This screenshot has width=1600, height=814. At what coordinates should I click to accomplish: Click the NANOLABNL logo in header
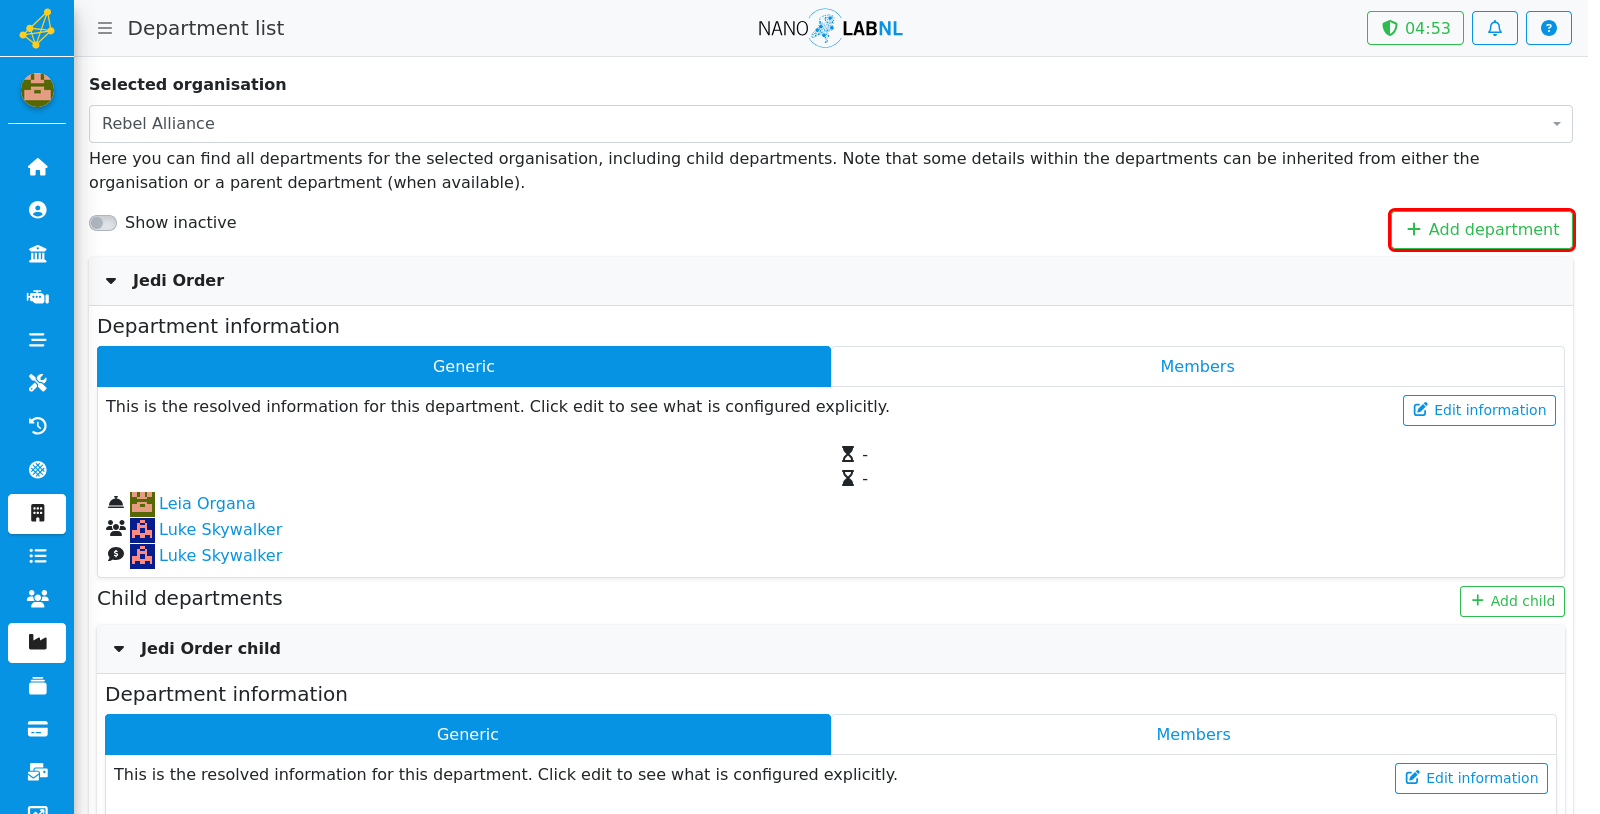pyautogui.click(x=830, y=28)
